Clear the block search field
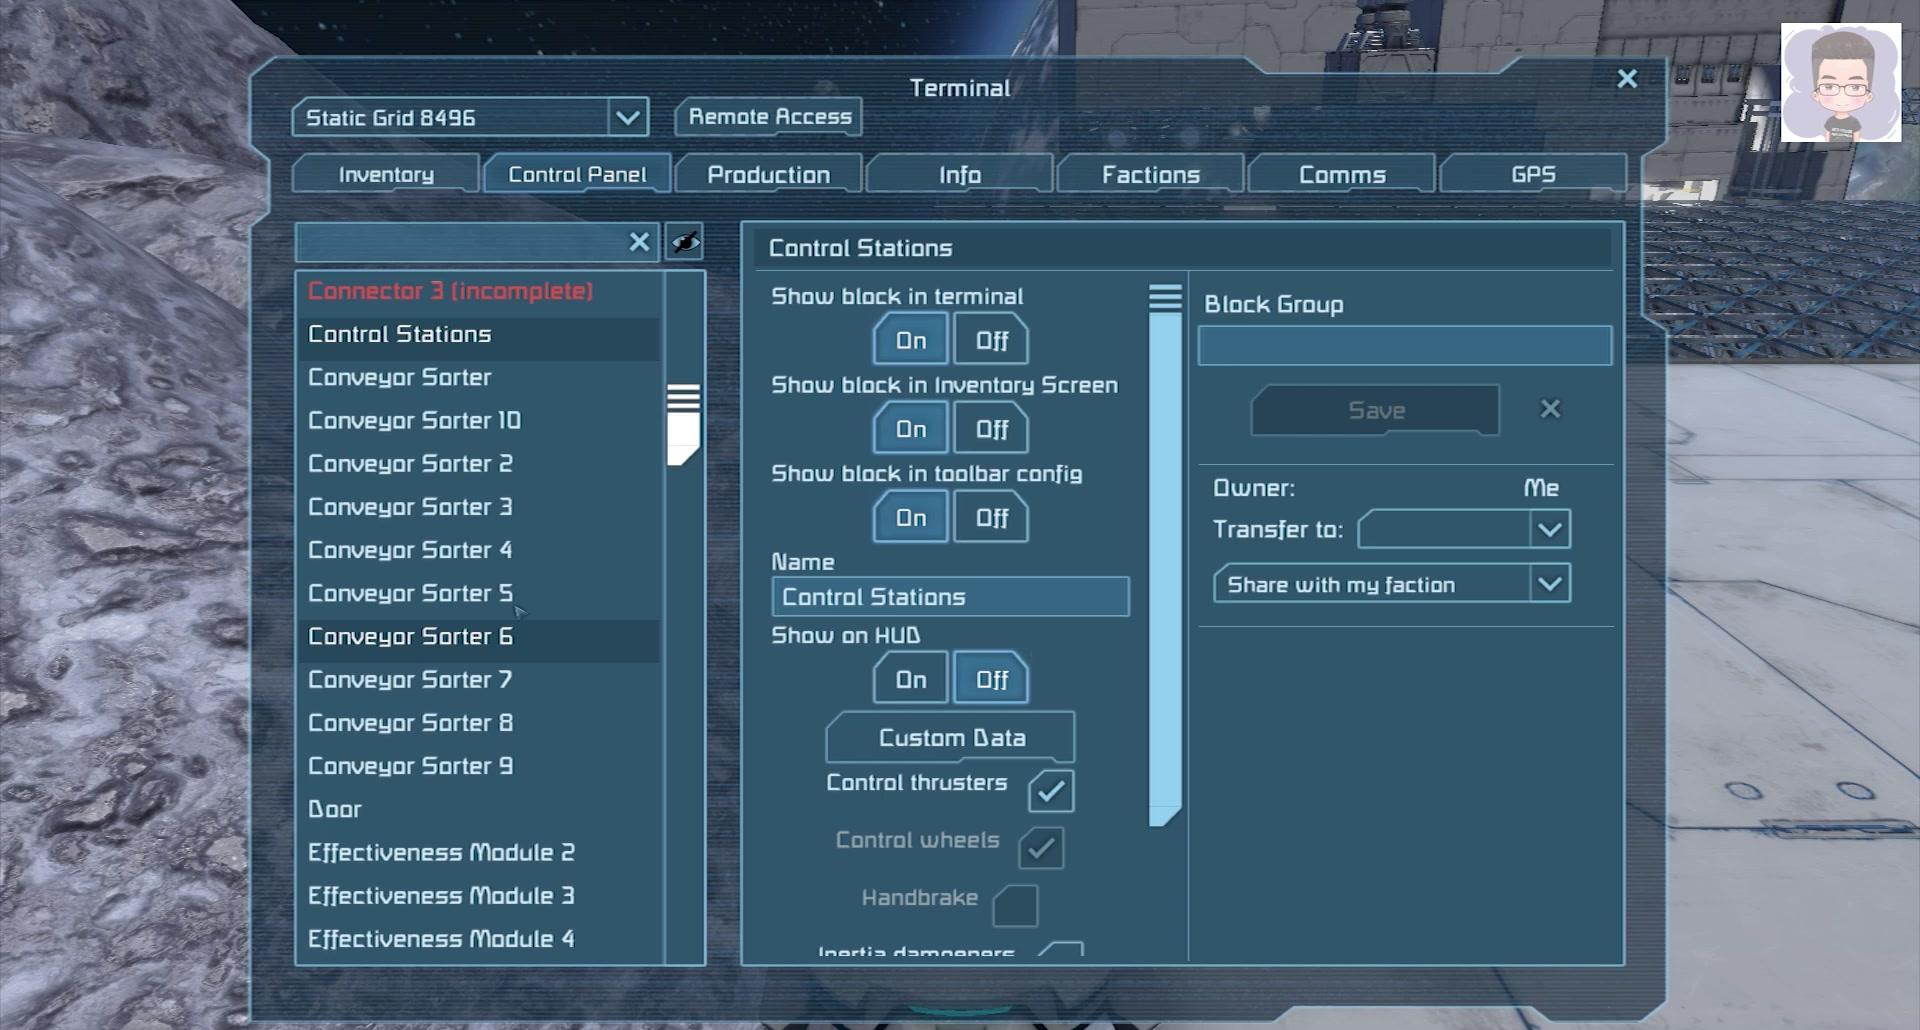Viewport: 1920px width, 1030px height. tap(639, 242)
